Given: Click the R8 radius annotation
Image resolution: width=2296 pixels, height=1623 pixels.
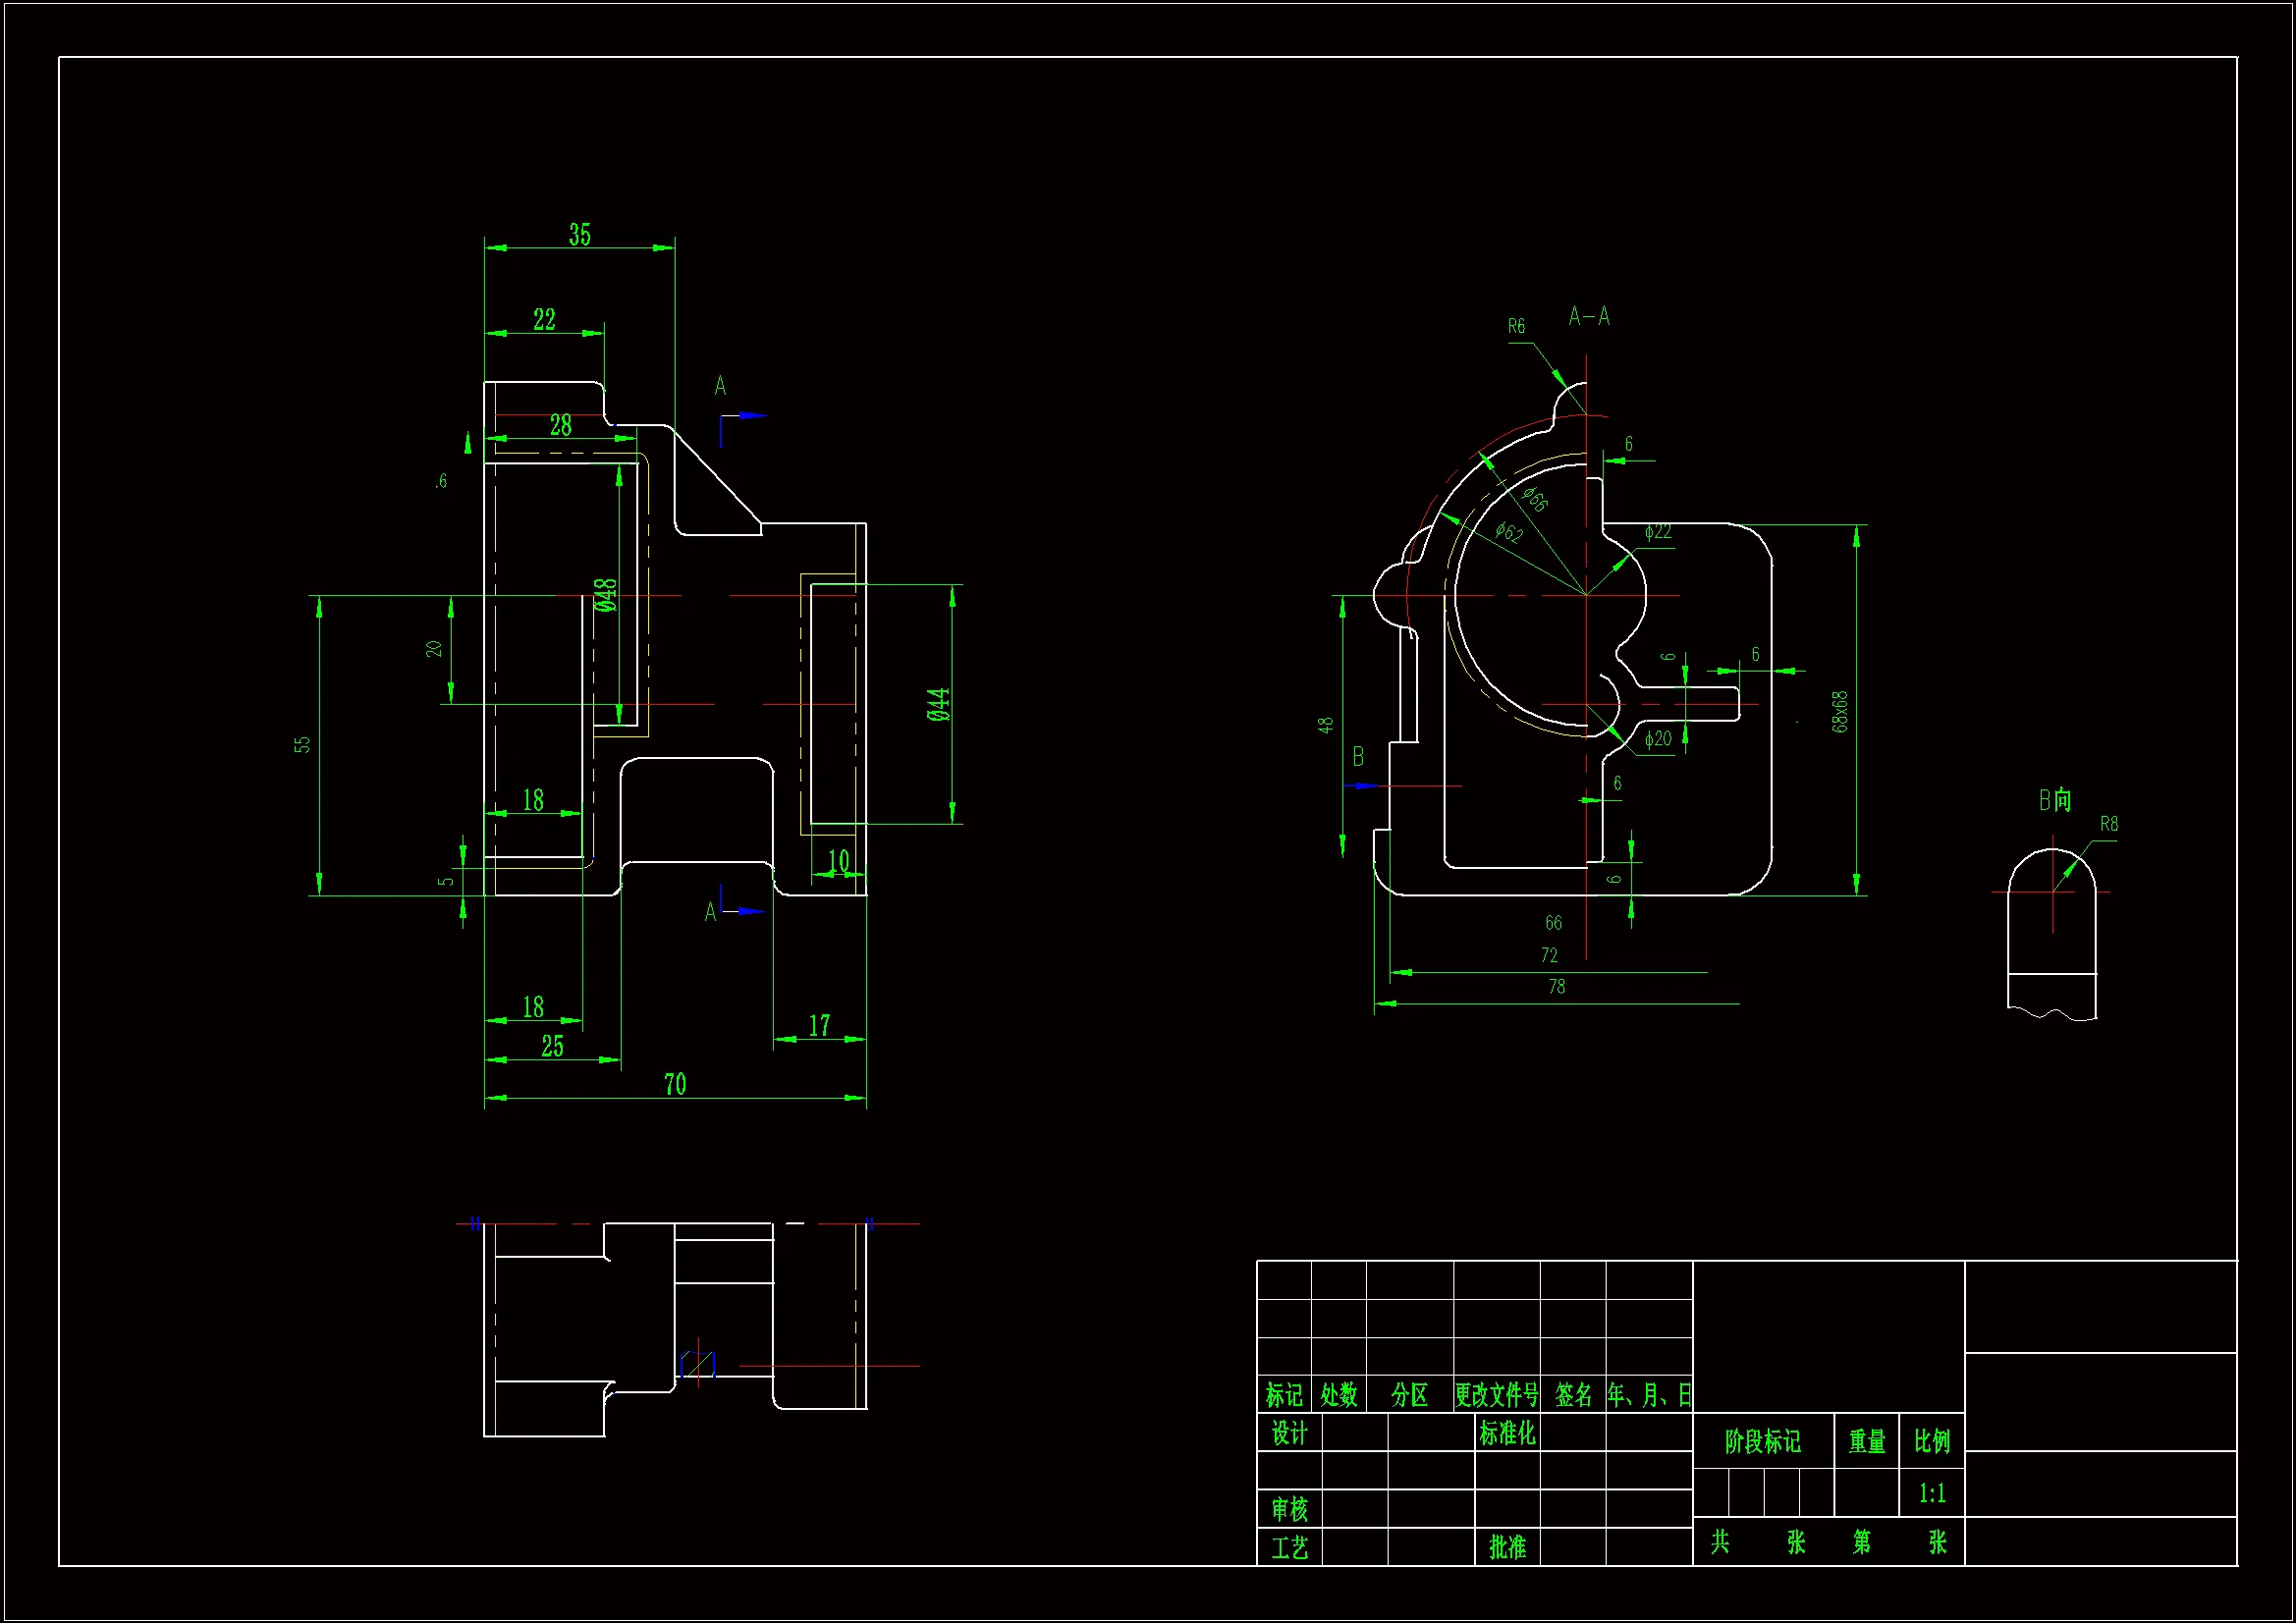Looking at the screenshot, I should coord(2109,825).
